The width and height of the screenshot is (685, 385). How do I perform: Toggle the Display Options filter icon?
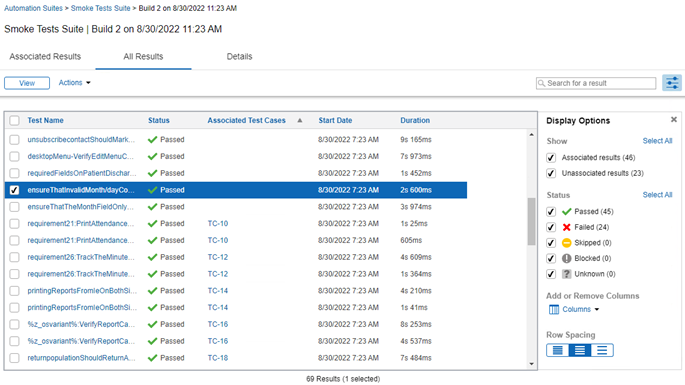(672, 83)
